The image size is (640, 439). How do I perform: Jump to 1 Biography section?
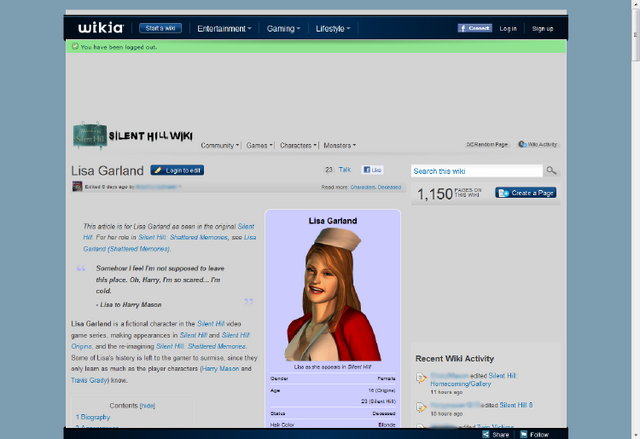click(x=93, y=417)
